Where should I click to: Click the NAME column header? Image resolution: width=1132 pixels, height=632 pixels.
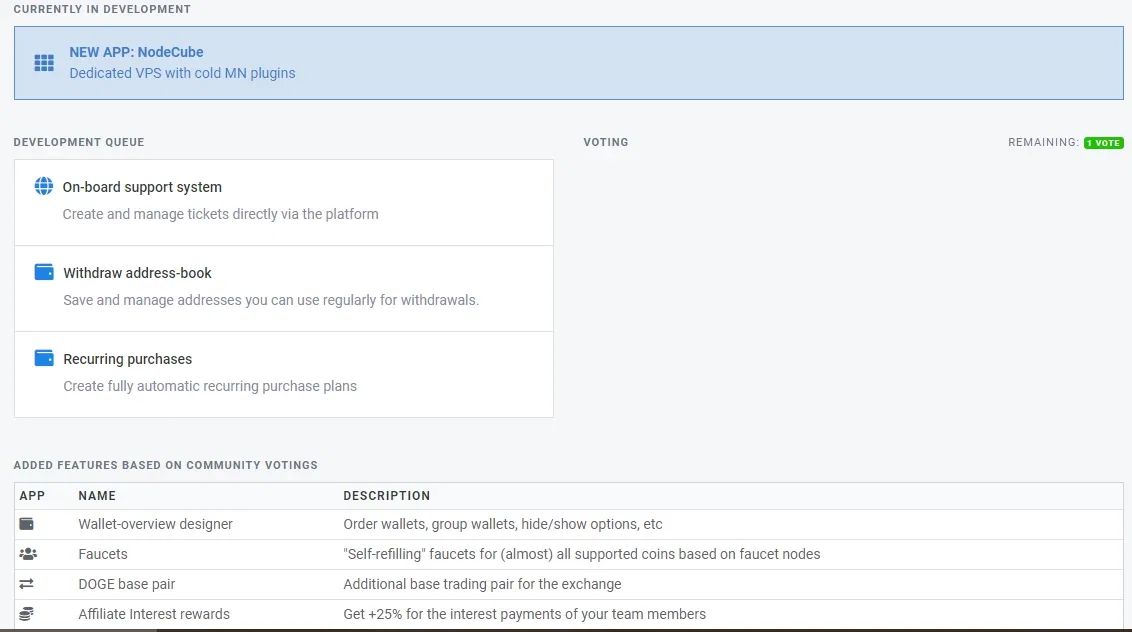coord(97,495)
